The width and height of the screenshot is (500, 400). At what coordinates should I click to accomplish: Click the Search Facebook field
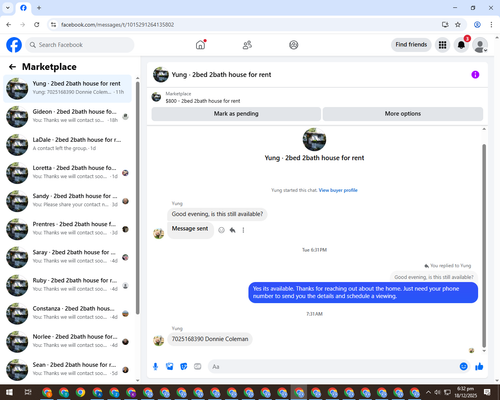80,45
